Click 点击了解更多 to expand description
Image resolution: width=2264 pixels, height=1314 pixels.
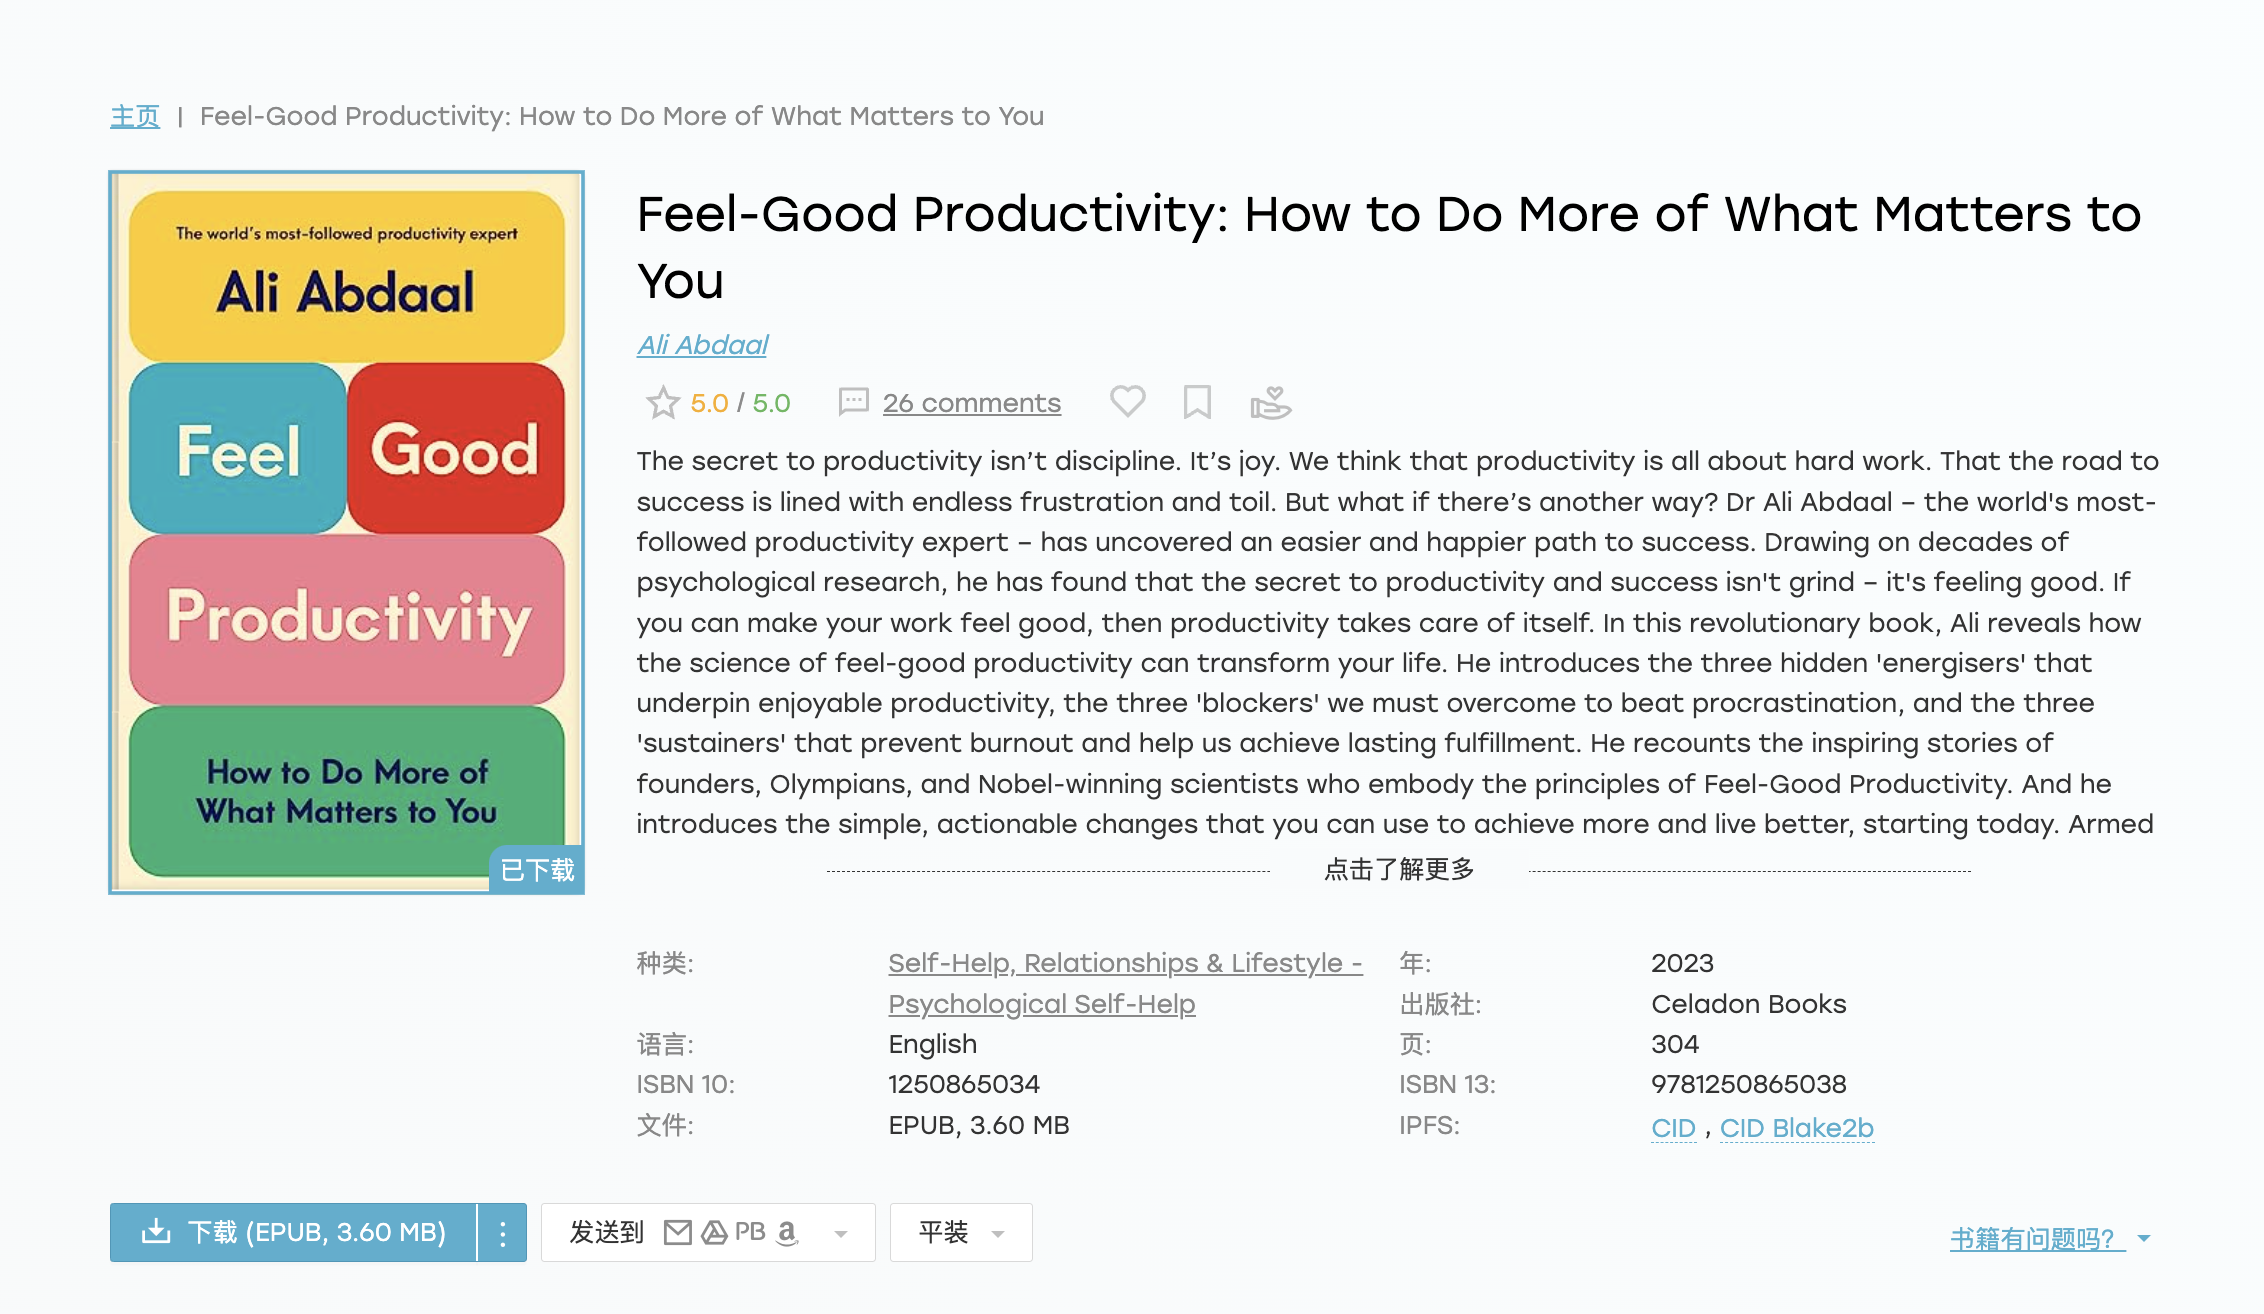[x=1399, y=869]
